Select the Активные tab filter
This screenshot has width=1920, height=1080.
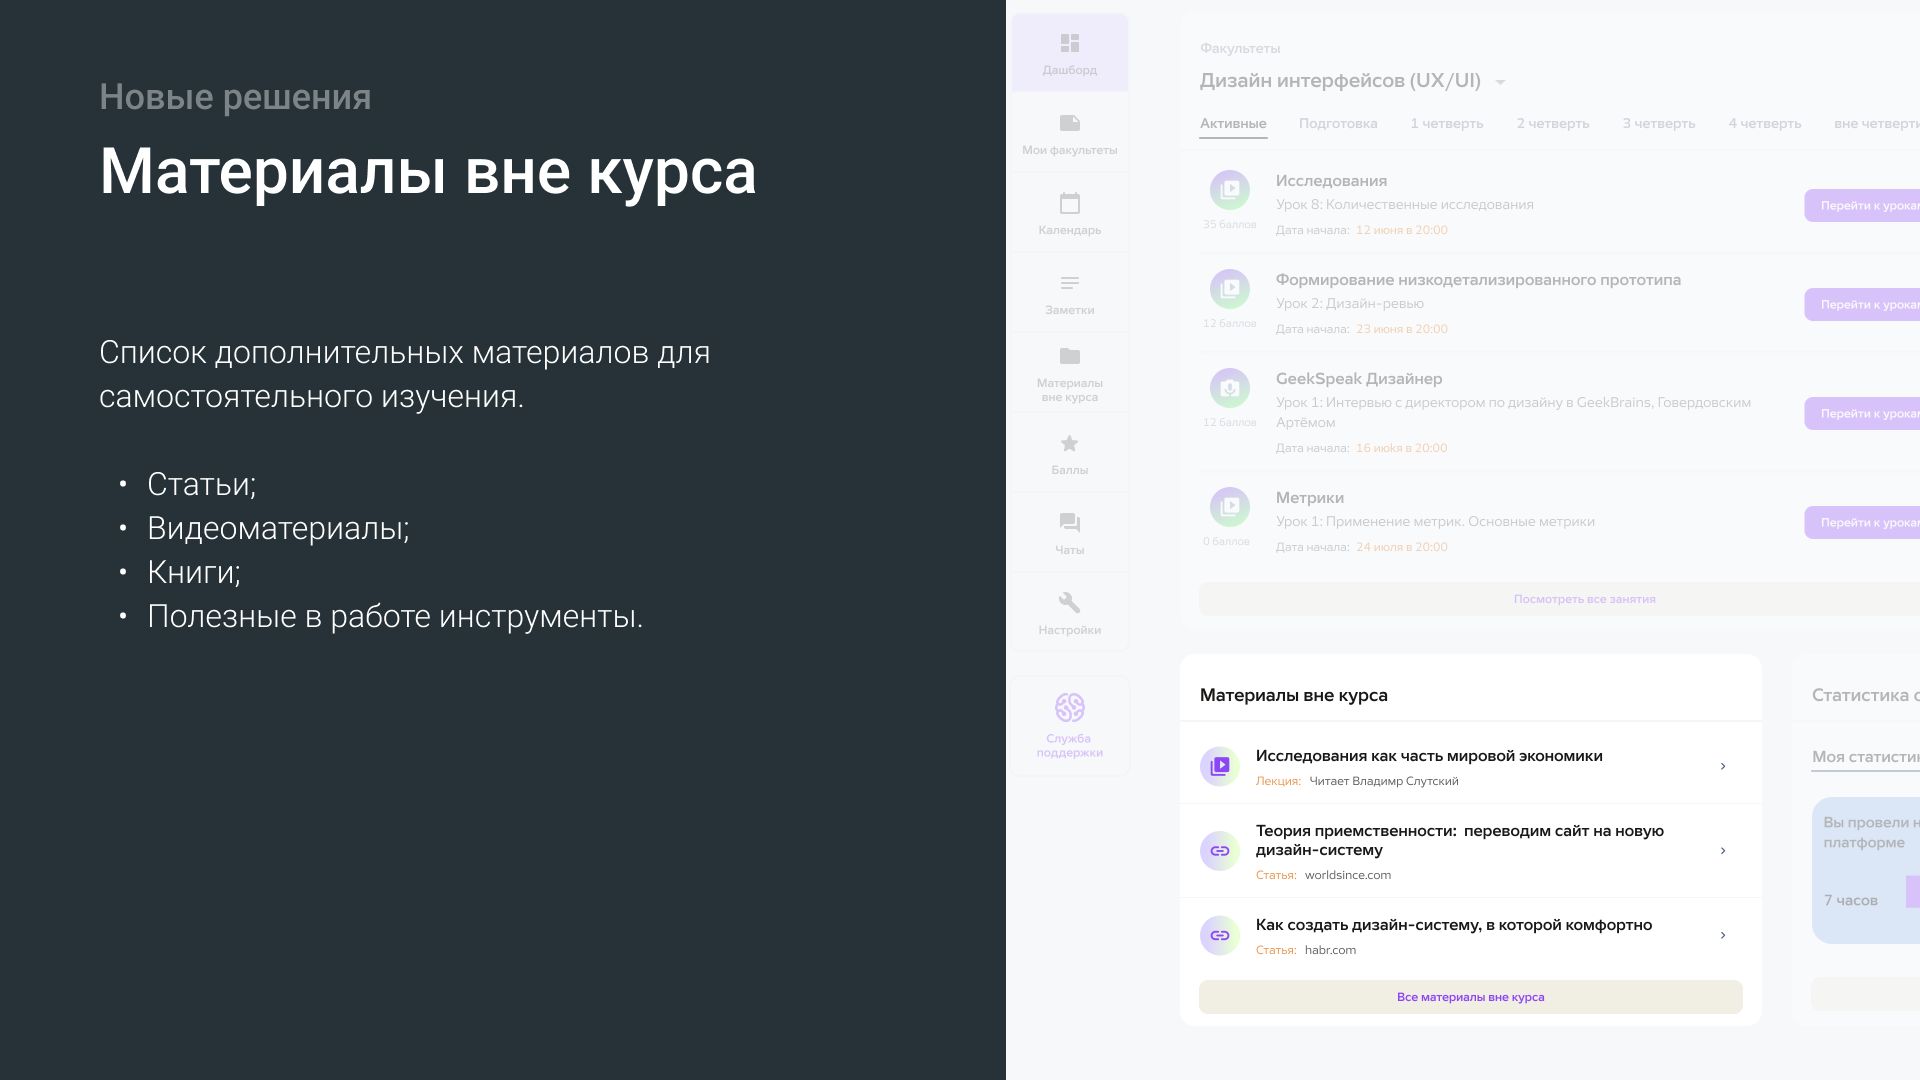1233,123
